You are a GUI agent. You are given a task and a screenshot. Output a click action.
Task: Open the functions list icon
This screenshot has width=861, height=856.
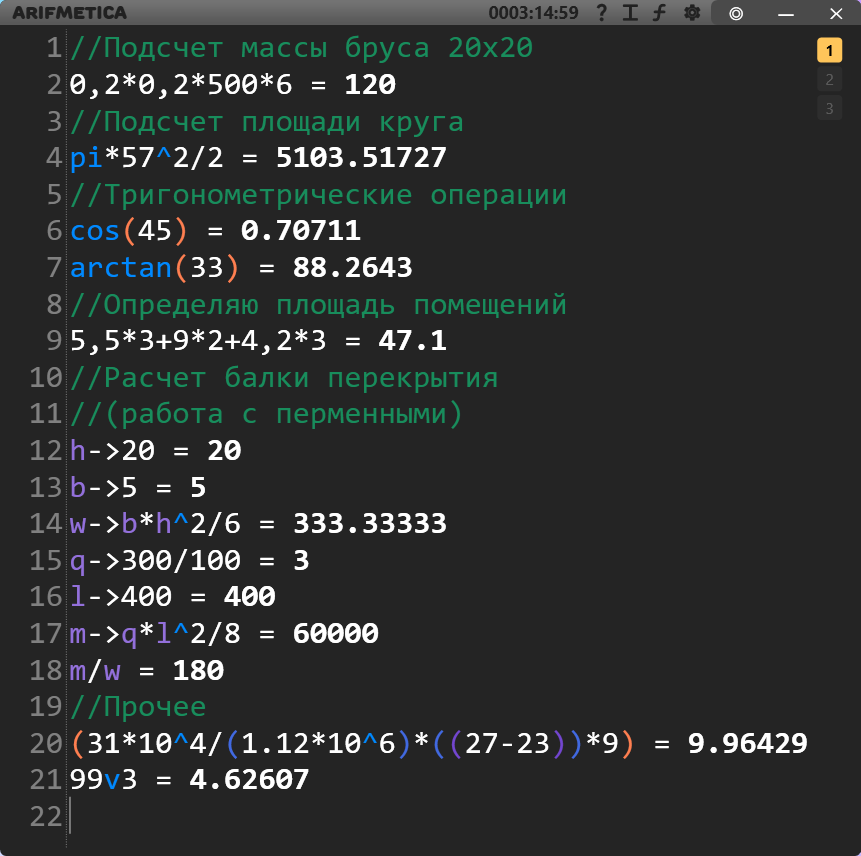point(659,13)
